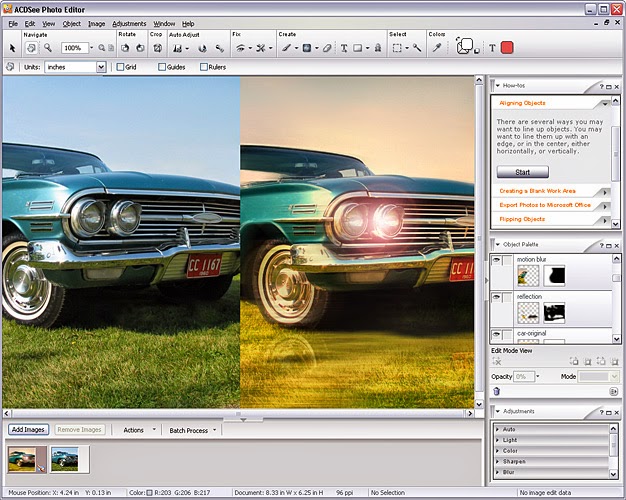
Task: Turn on the Guides checkbox
Action: click(161, 67)
